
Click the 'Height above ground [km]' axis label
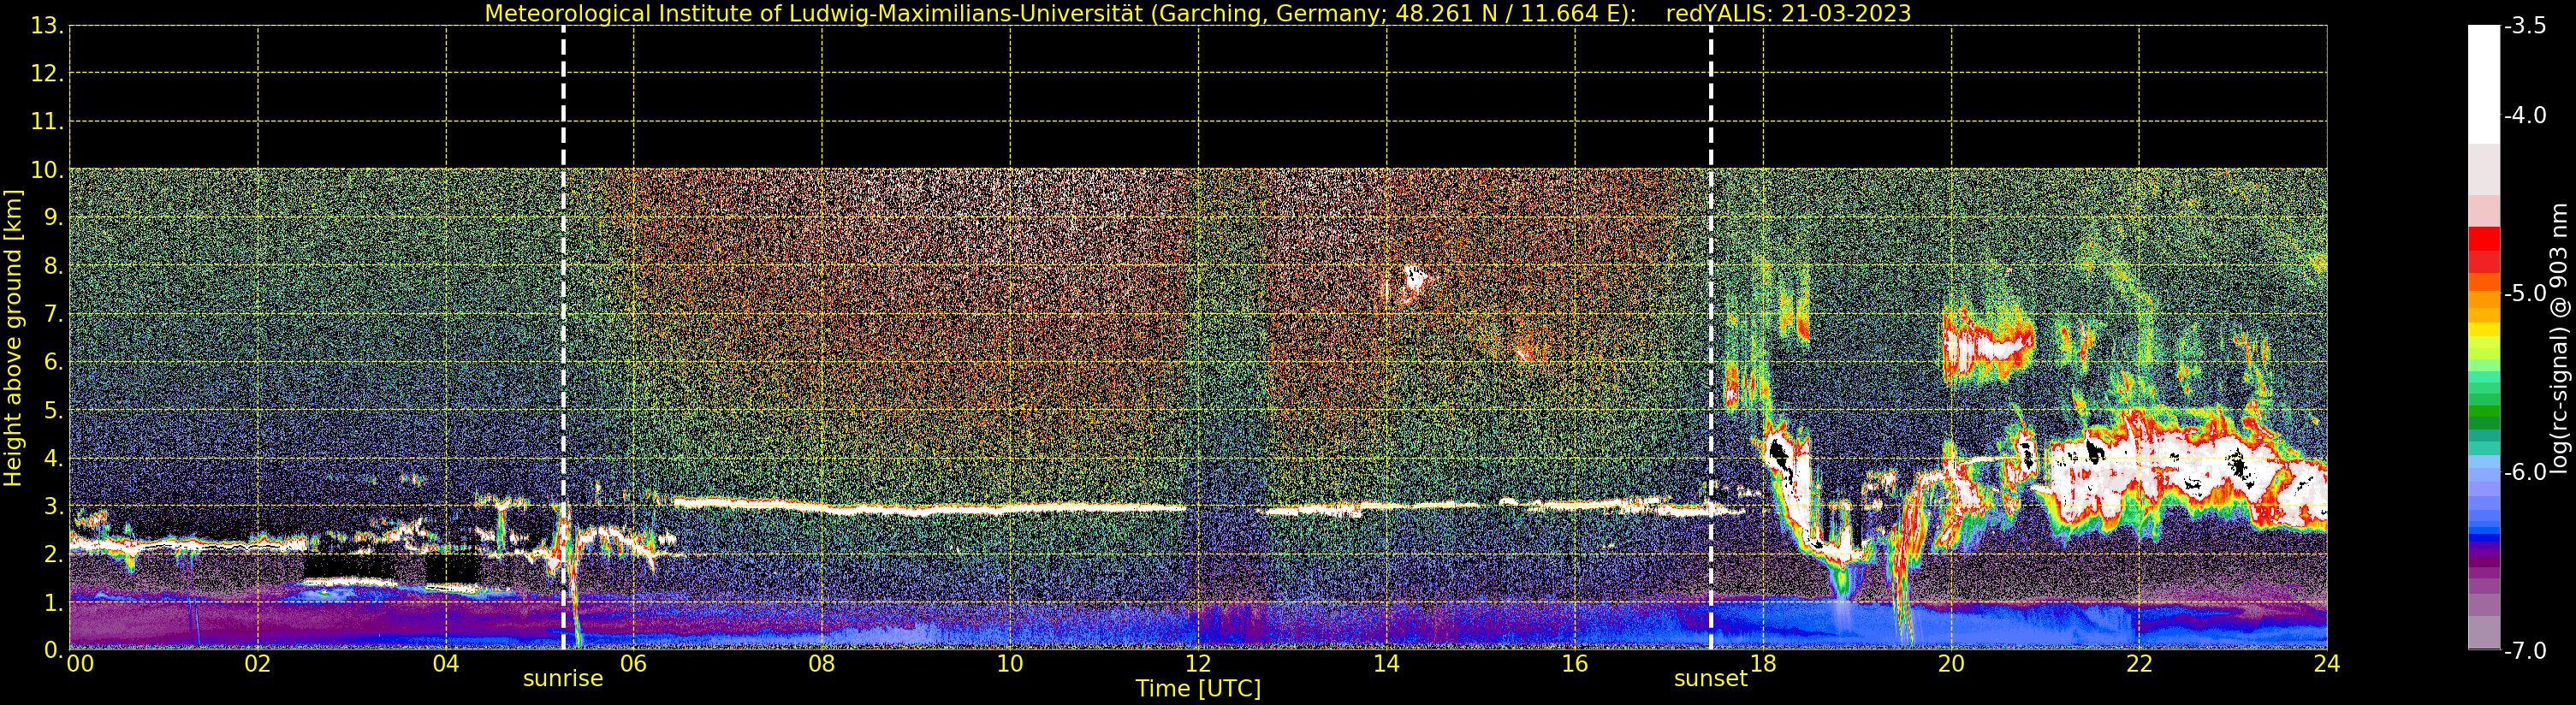[x=13, y=338]
